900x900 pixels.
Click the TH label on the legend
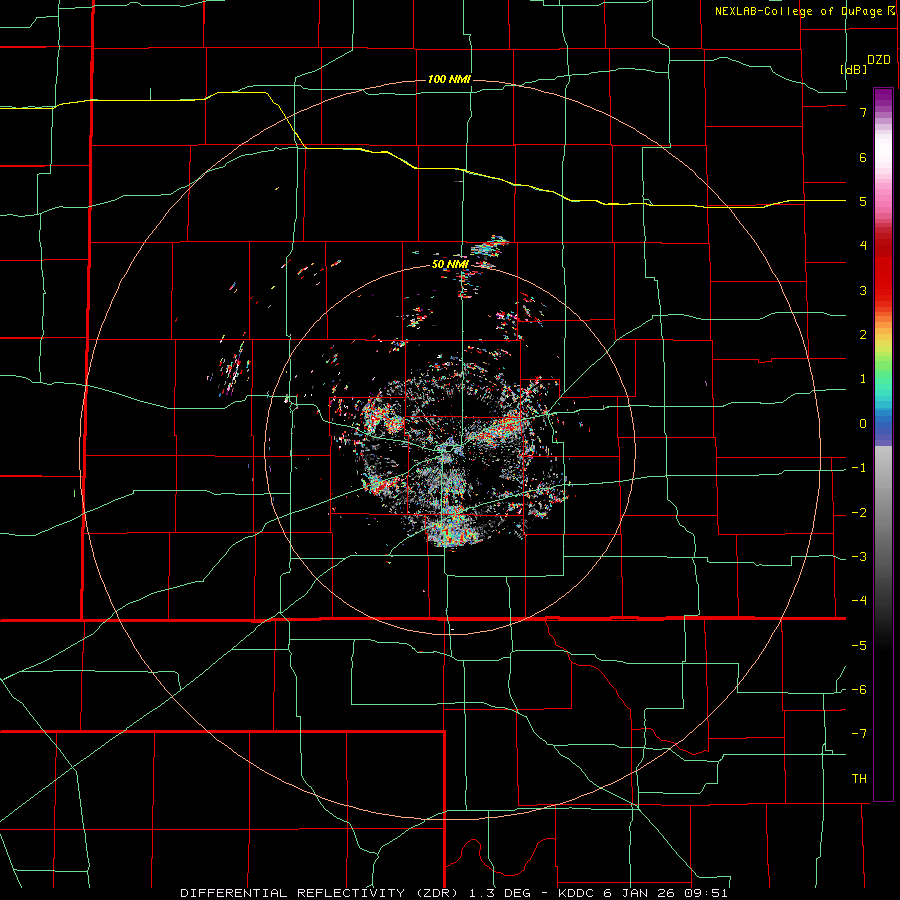(859, 779)
